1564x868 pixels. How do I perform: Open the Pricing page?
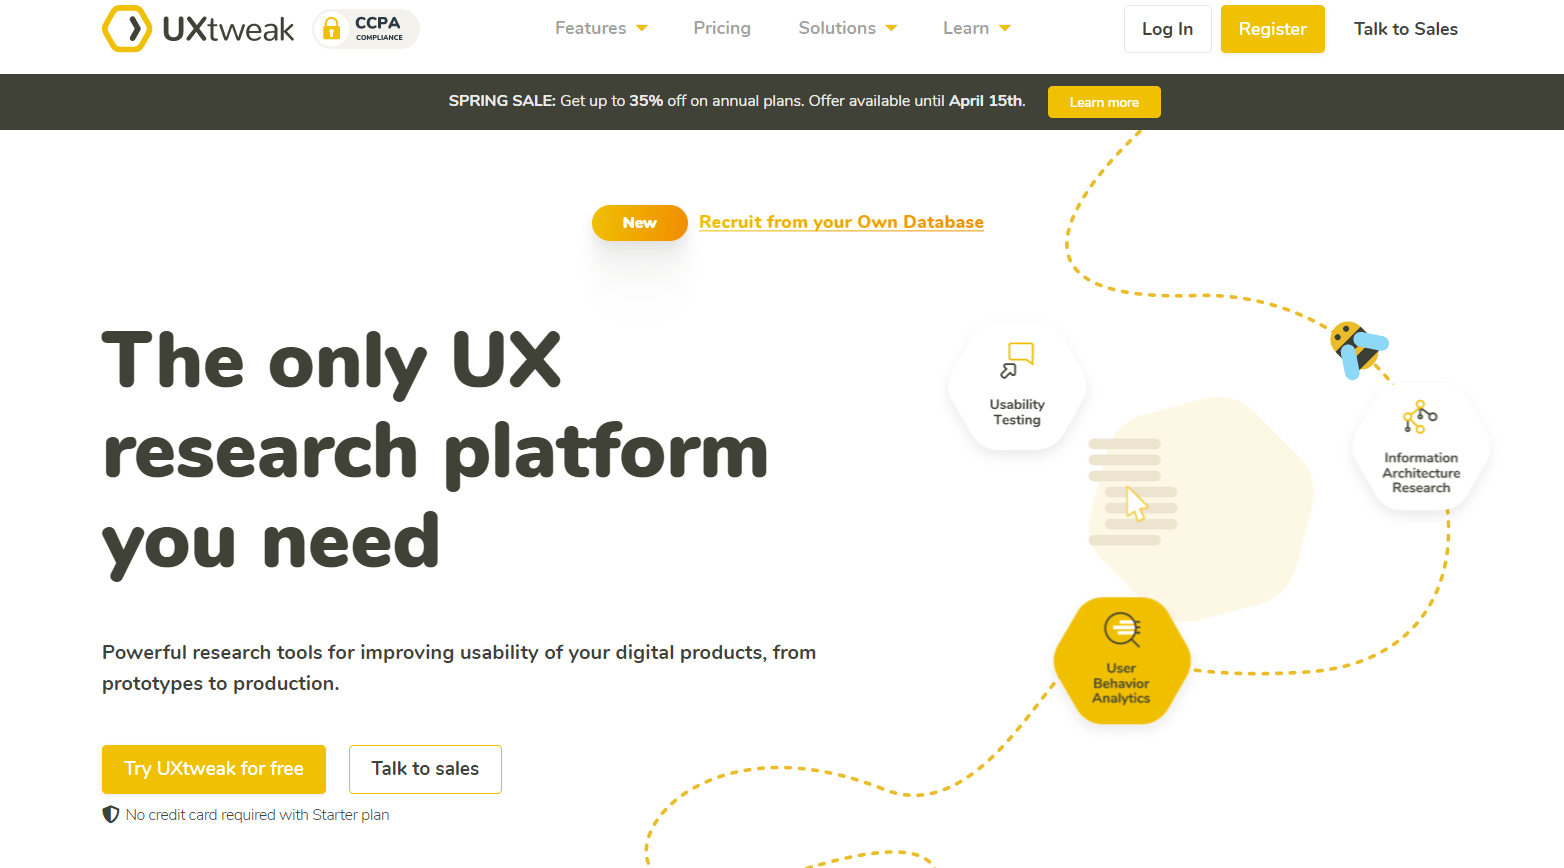coord(722,28)
